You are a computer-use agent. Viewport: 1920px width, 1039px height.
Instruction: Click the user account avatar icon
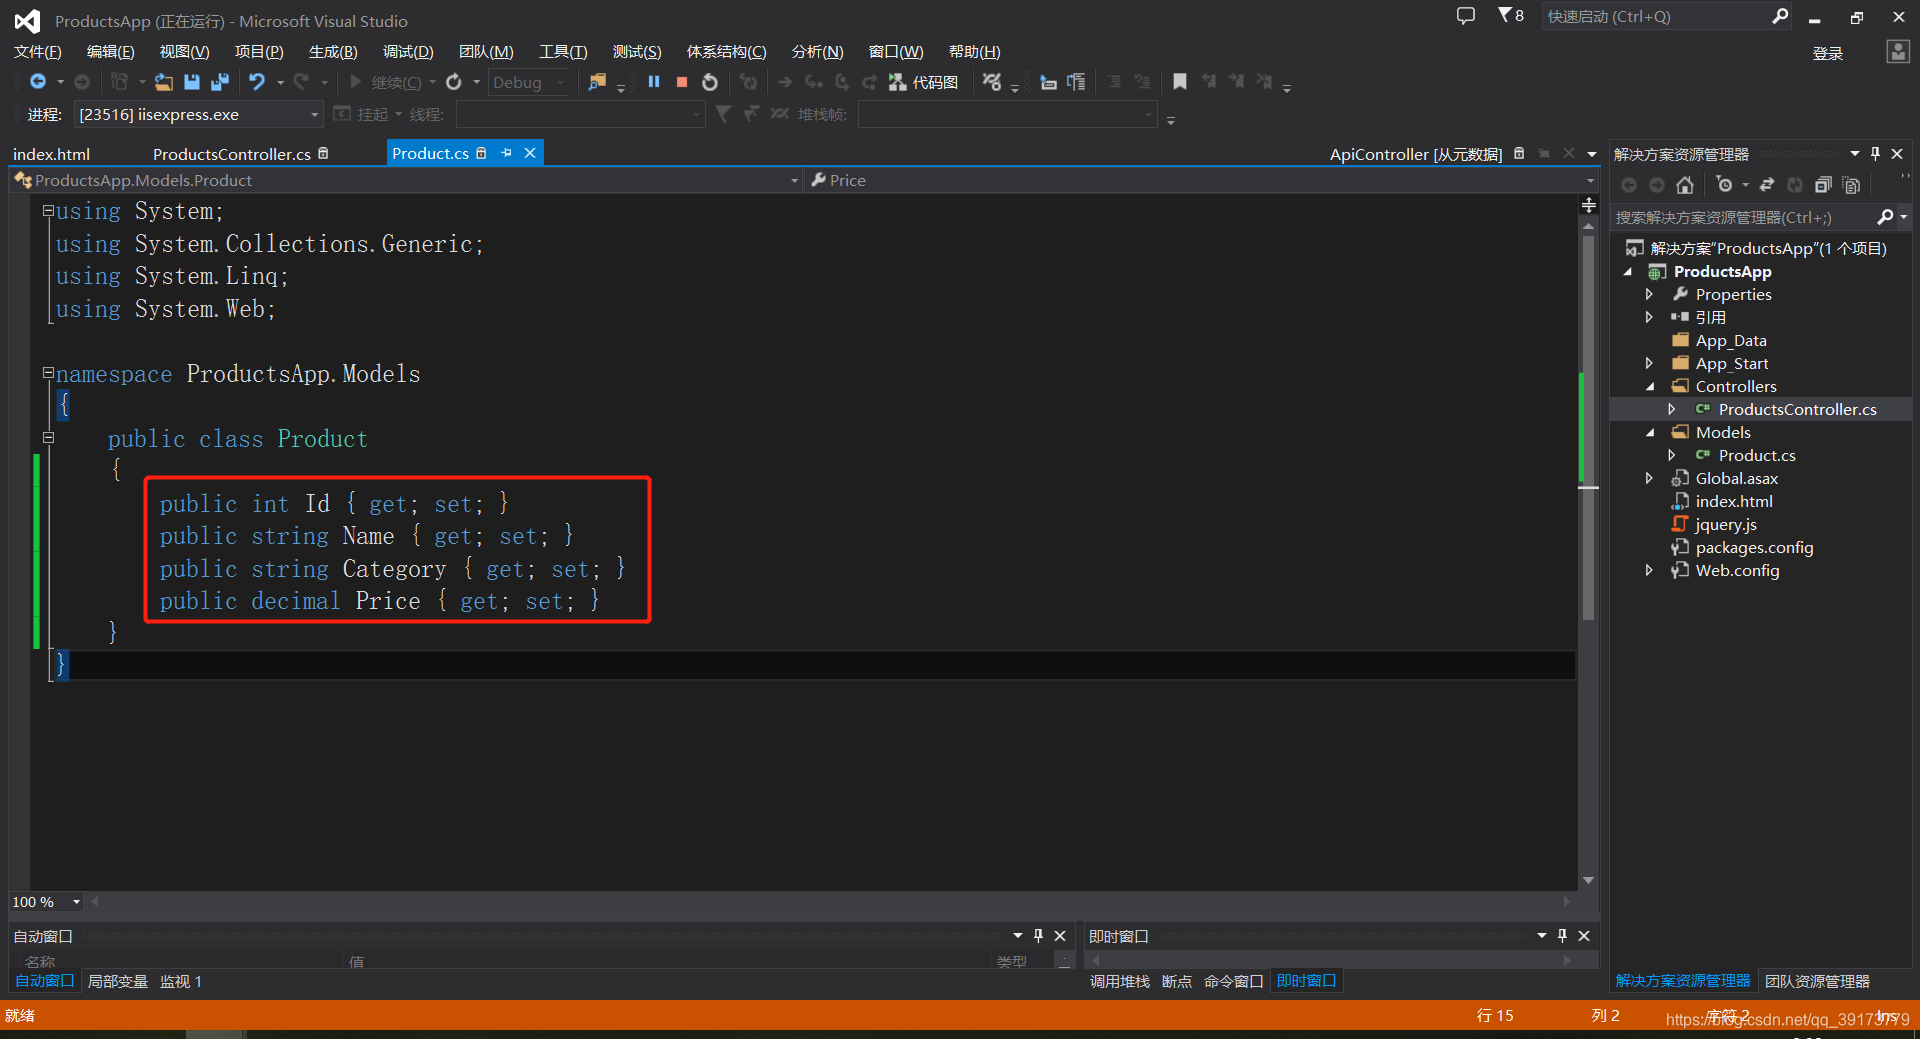tap(1898, 52)
